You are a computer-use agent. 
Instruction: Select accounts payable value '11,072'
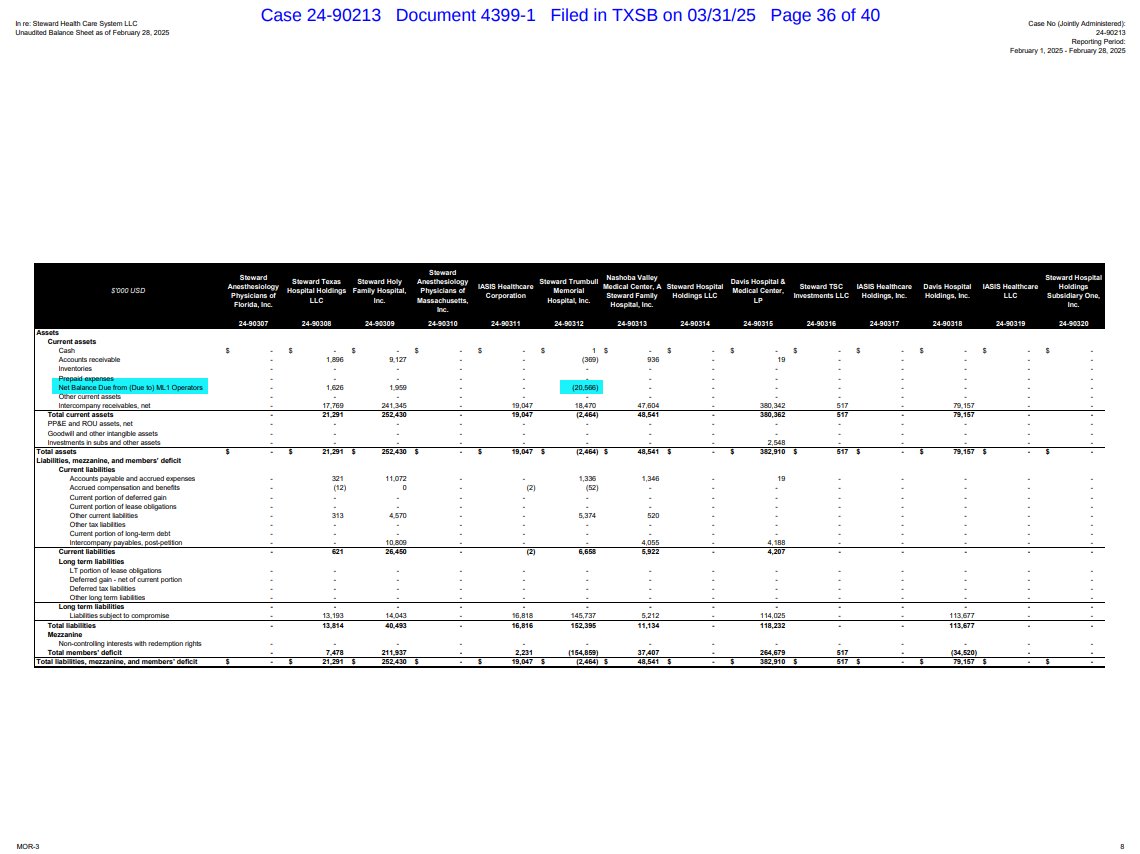396,479
